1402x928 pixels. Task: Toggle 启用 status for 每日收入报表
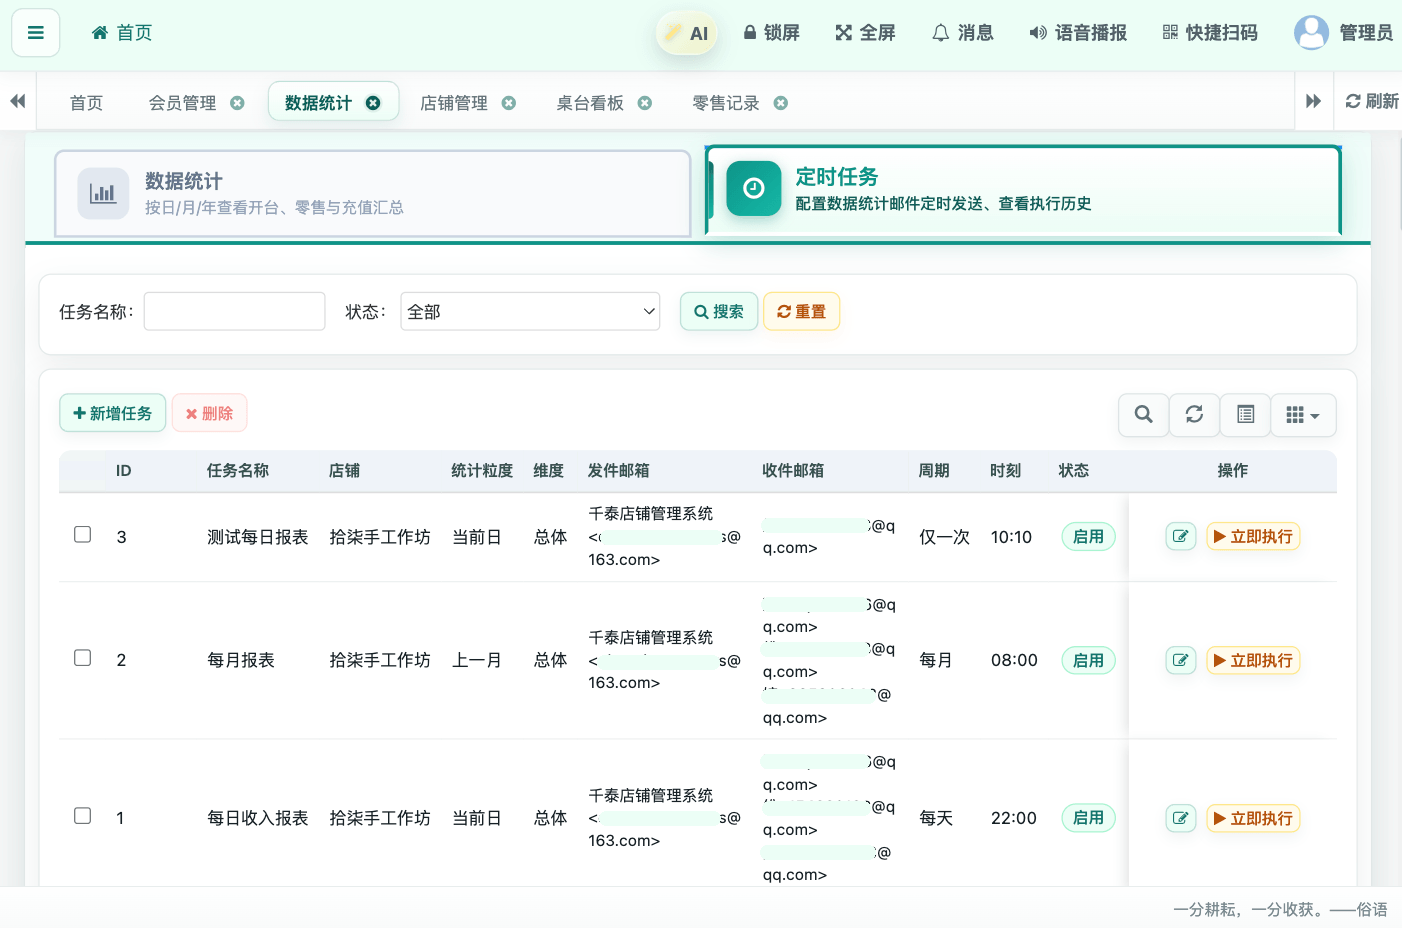click(x=1088, y=818)
